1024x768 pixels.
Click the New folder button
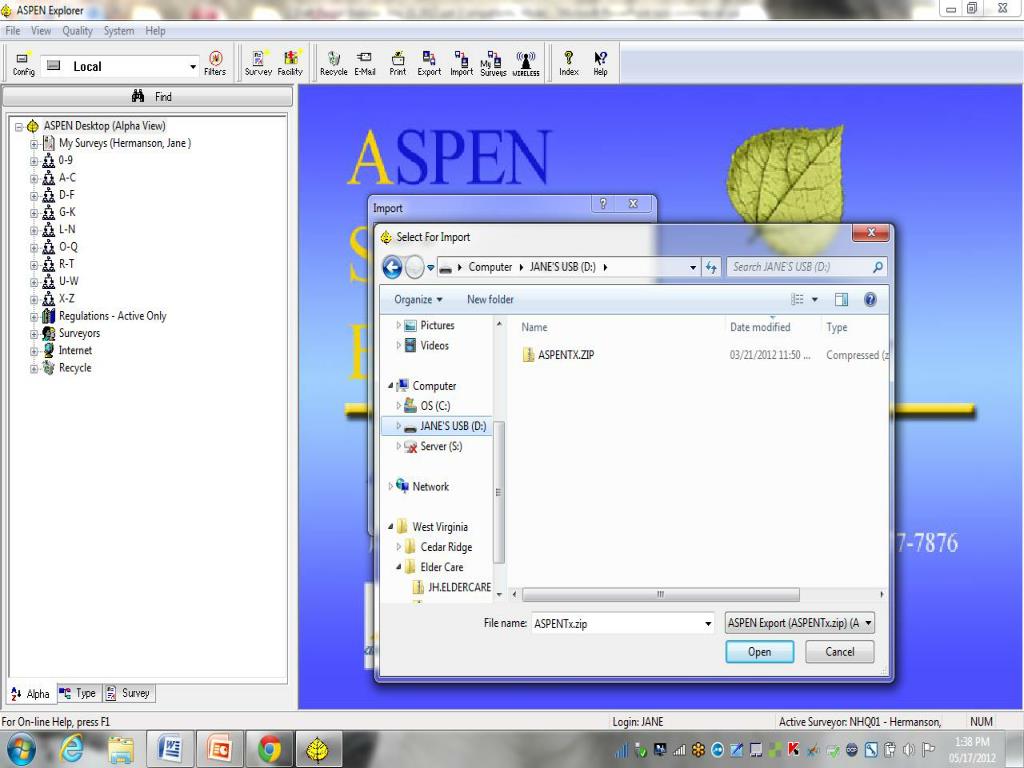pyautogui.click(x=490, y=300)
